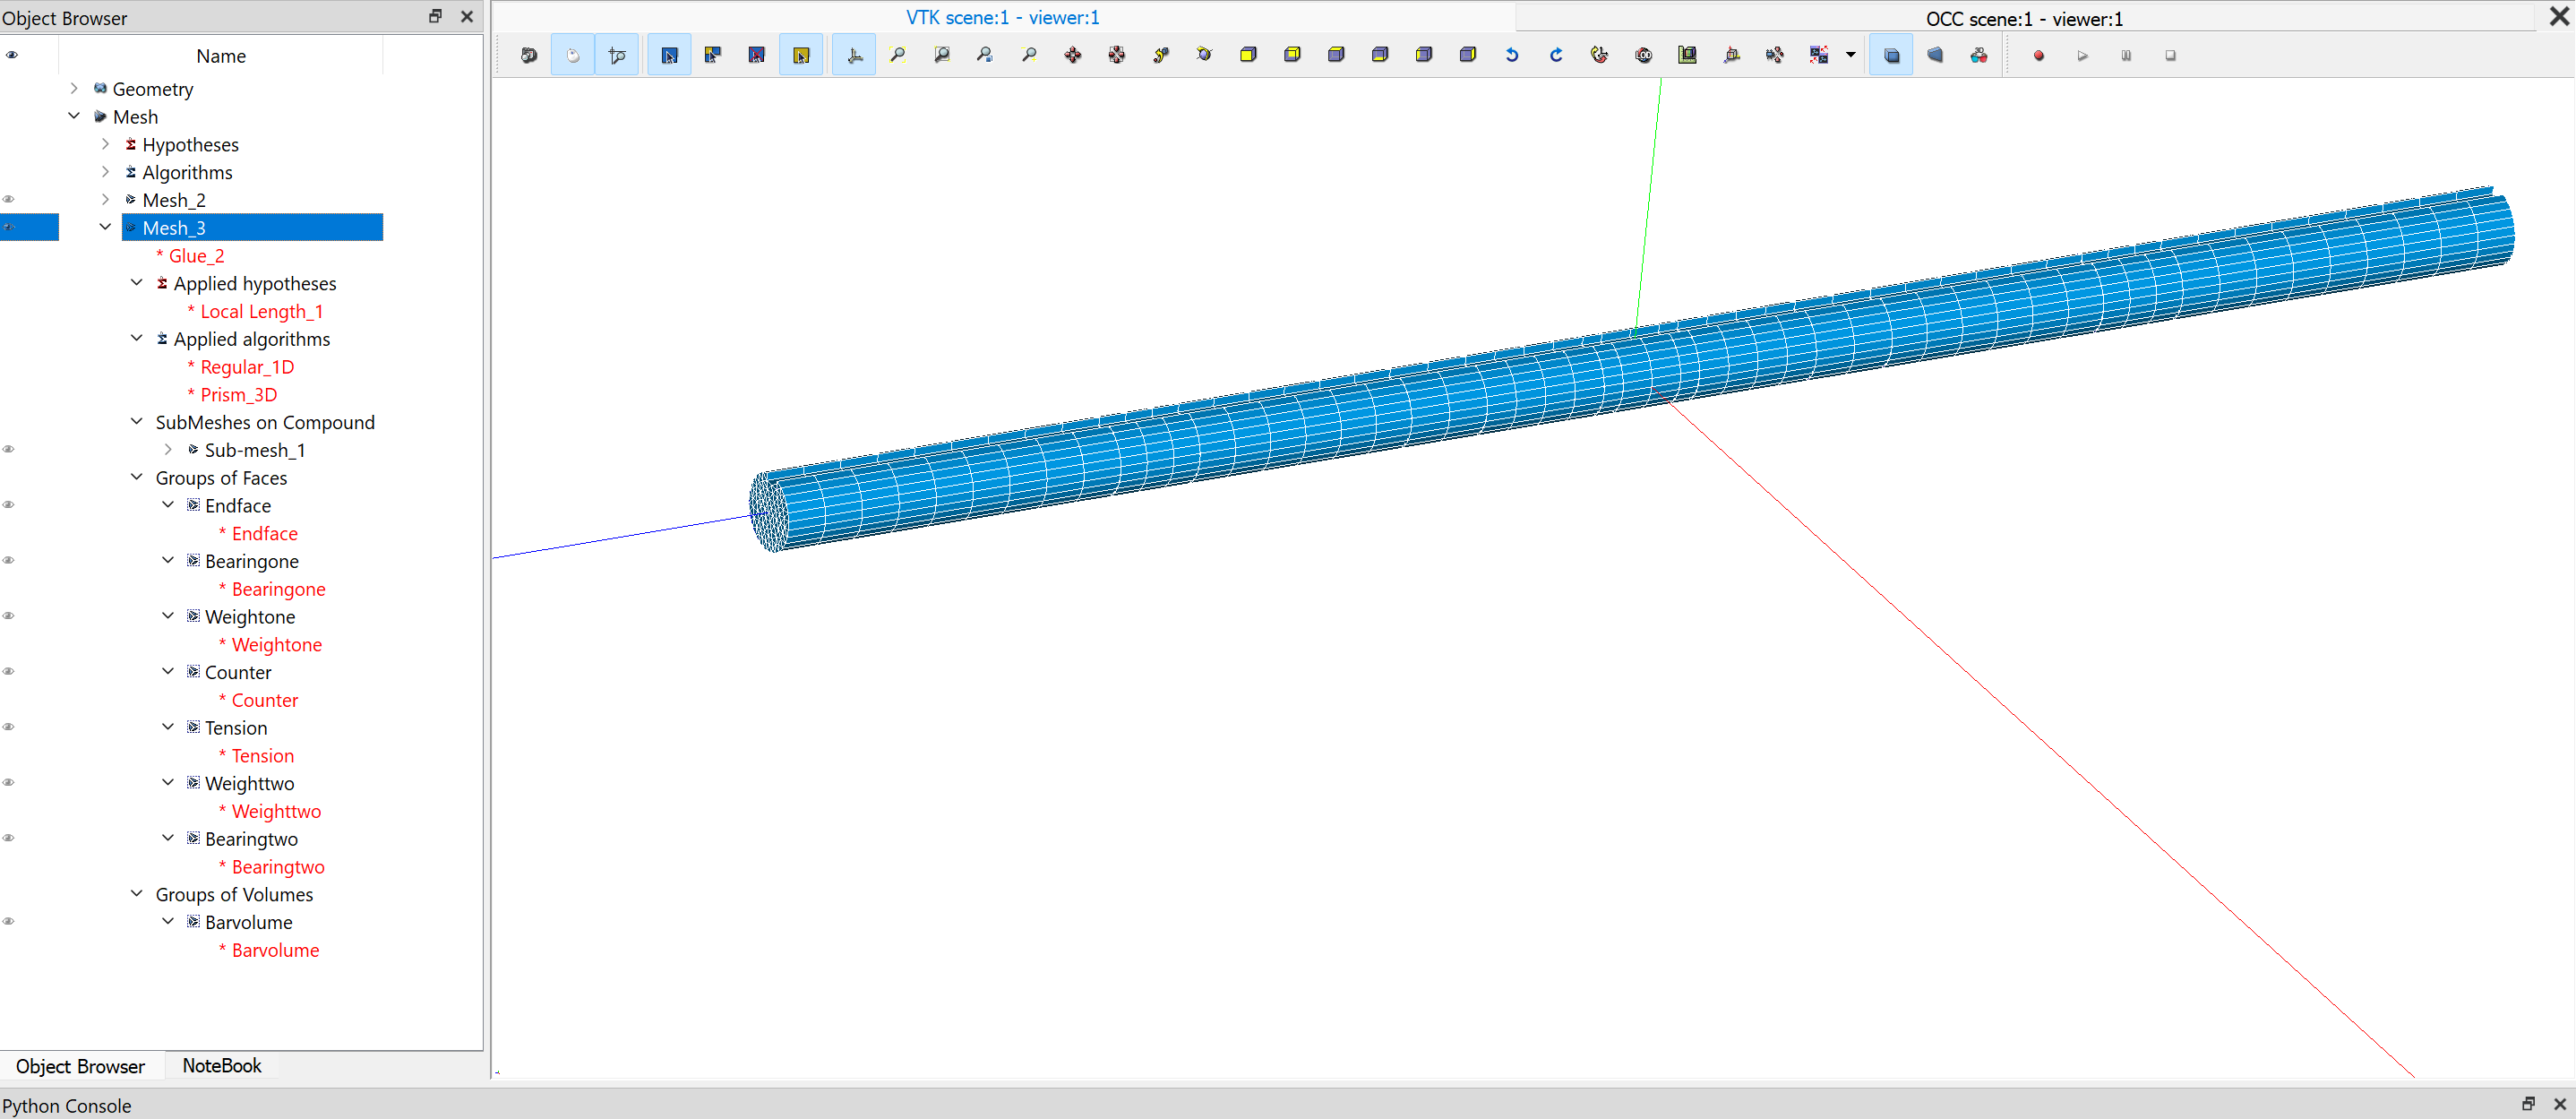Screen dimensions: 2576x1119
Task: Click the Name column header
Action: pos(221,56)
